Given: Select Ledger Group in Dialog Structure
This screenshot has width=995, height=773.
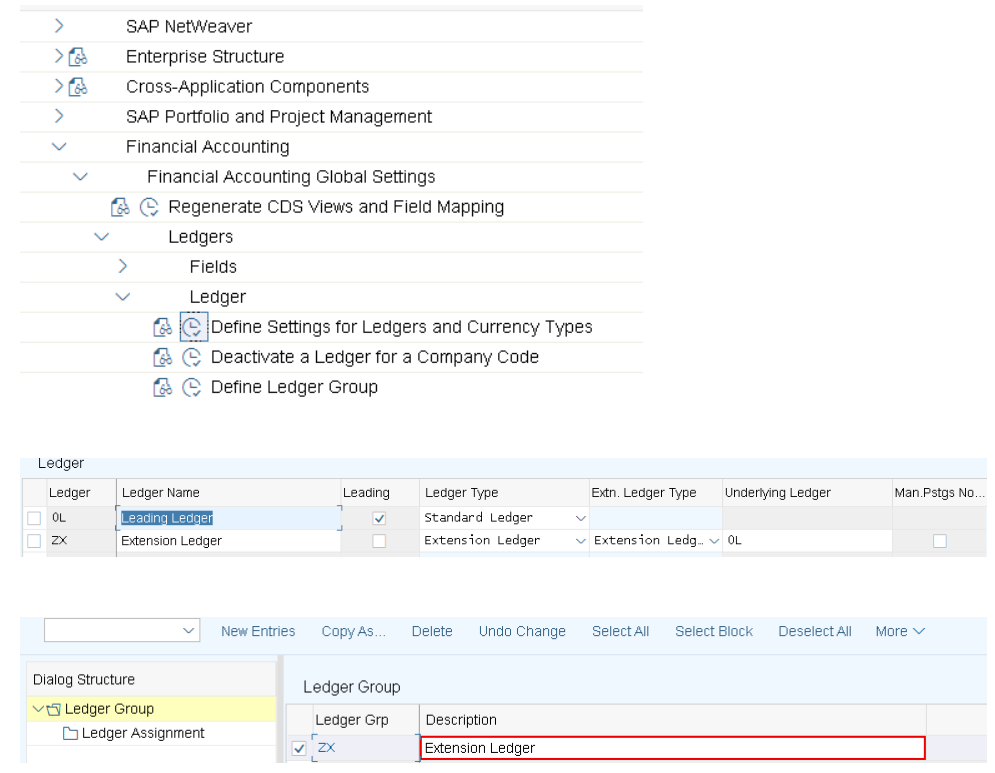Looking at the screenshot, I should coord(109,709).
